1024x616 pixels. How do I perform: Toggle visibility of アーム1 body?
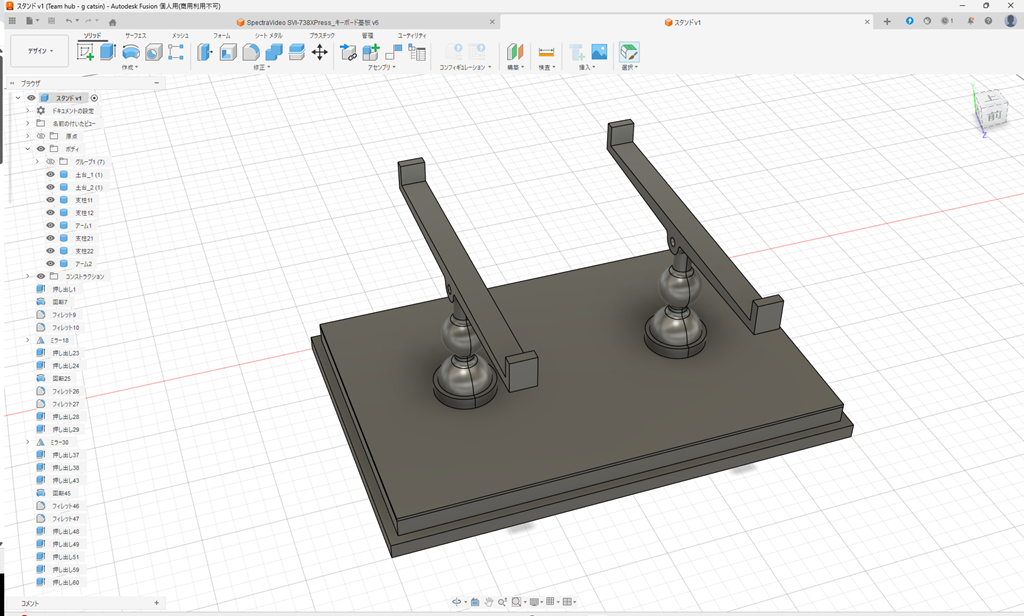pos(50,225)
